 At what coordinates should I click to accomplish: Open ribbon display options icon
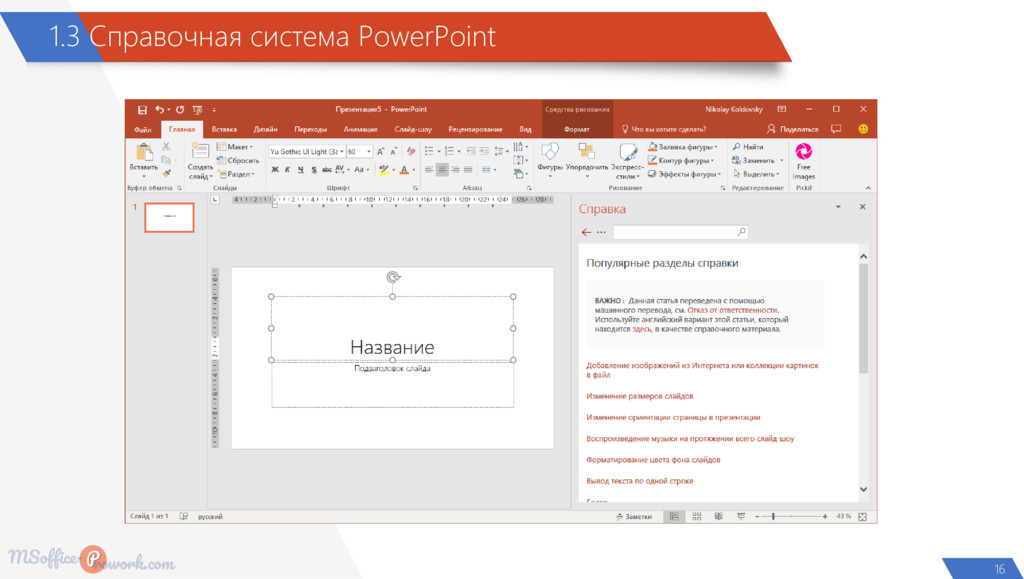[x=781, y=110]
